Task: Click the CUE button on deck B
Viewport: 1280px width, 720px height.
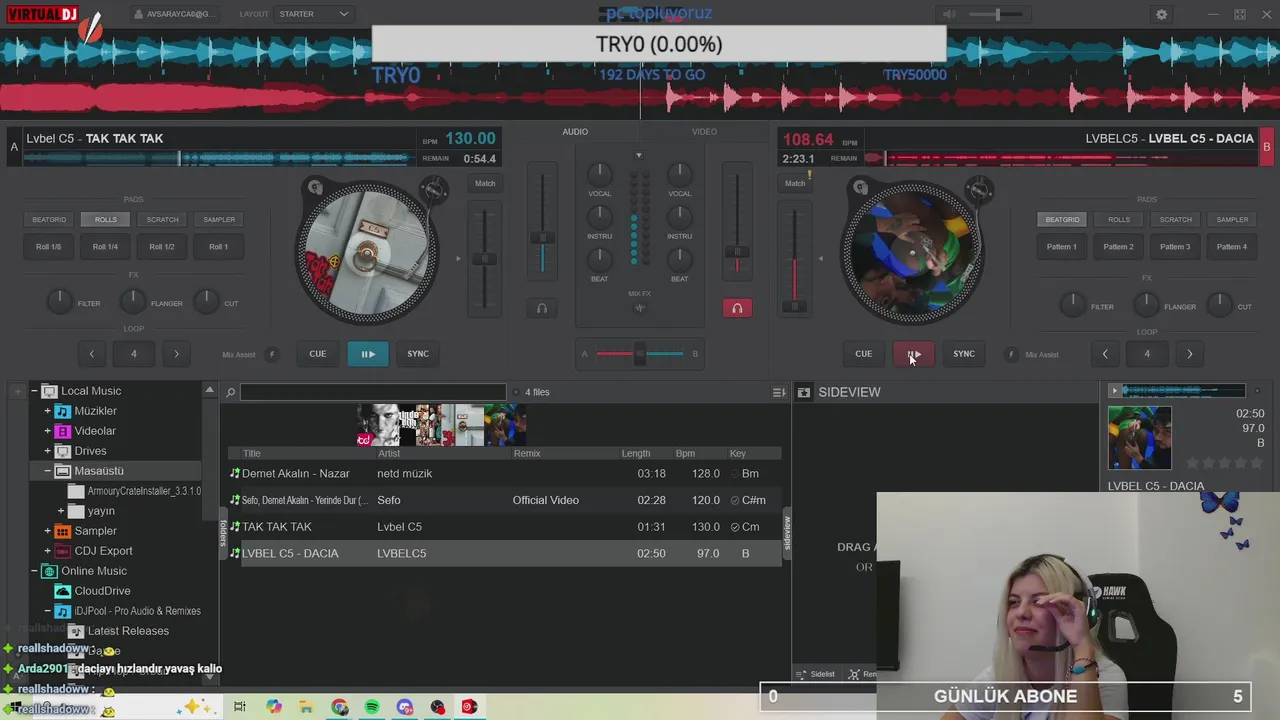Action: pyautogui.click(x=863, y=353)
